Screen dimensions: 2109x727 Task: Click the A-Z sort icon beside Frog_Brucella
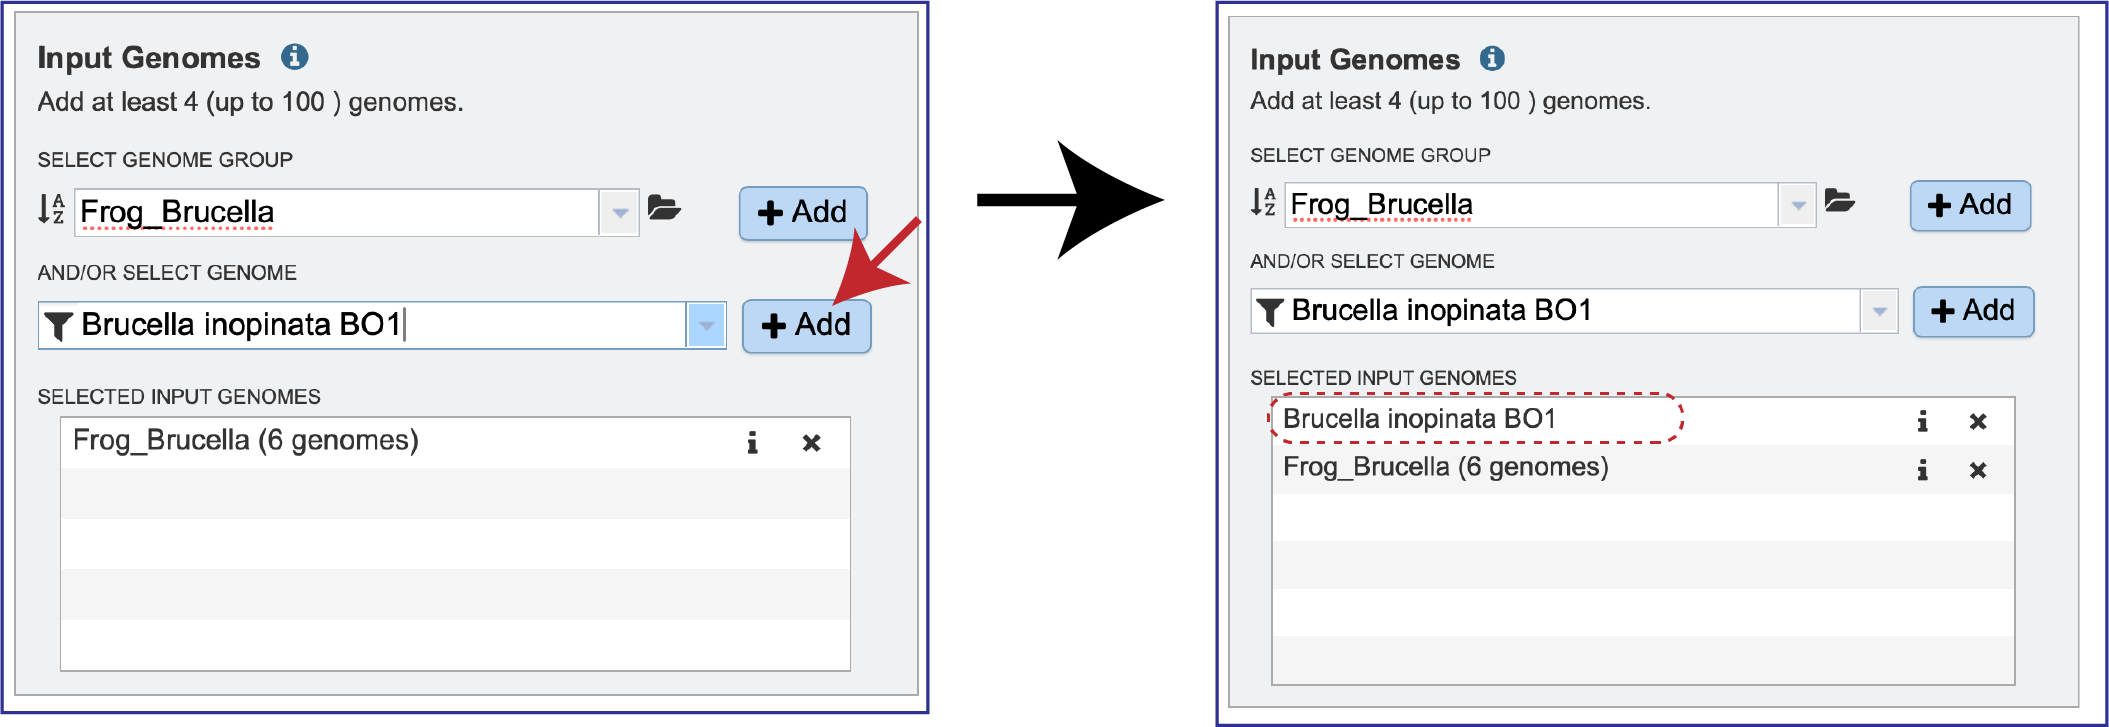tap(52, 211)
